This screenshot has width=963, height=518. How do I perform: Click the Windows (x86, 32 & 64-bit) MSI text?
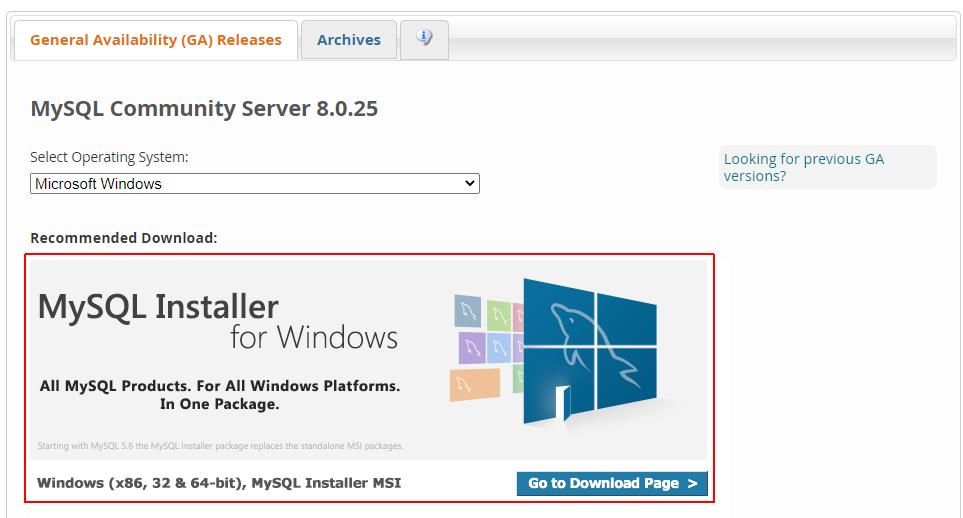[219, 483]
